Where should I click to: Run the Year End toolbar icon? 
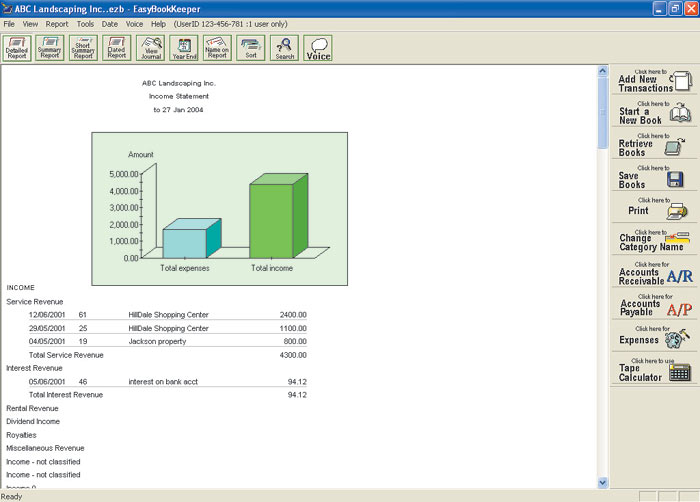pyautogui.click(x=184, y=48)
